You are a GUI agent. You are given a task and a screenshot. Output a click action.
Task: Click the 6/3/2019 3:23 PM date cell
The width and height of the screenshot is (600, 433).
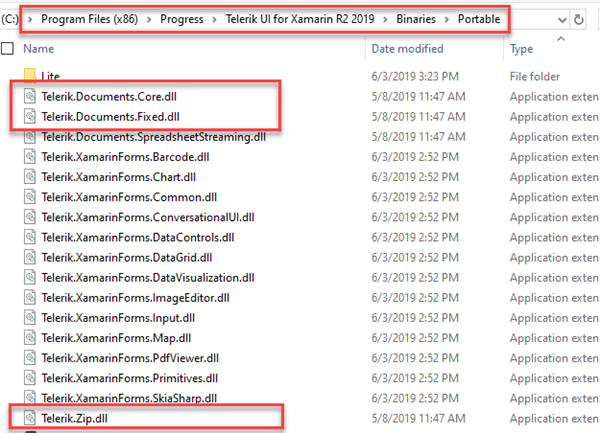(x=415, y=76)
